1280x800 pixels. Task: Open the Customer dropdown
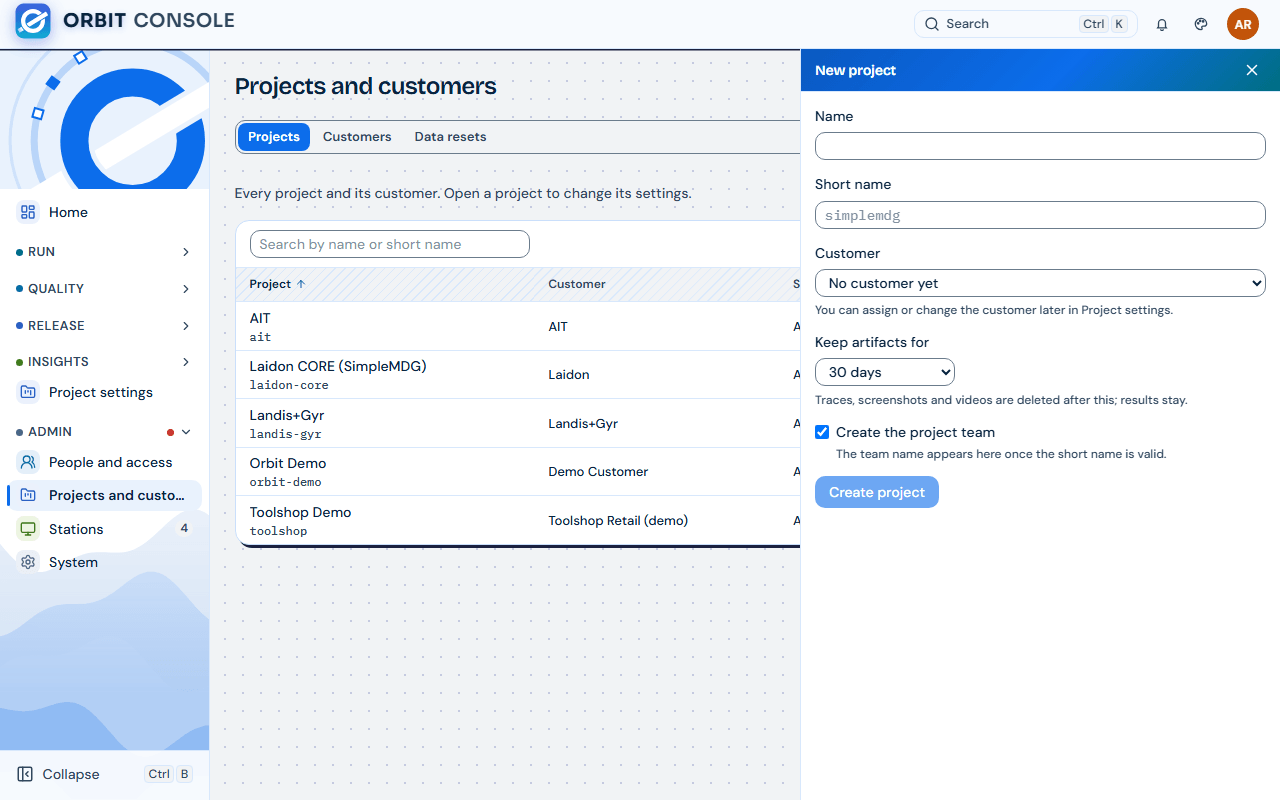1040,283
